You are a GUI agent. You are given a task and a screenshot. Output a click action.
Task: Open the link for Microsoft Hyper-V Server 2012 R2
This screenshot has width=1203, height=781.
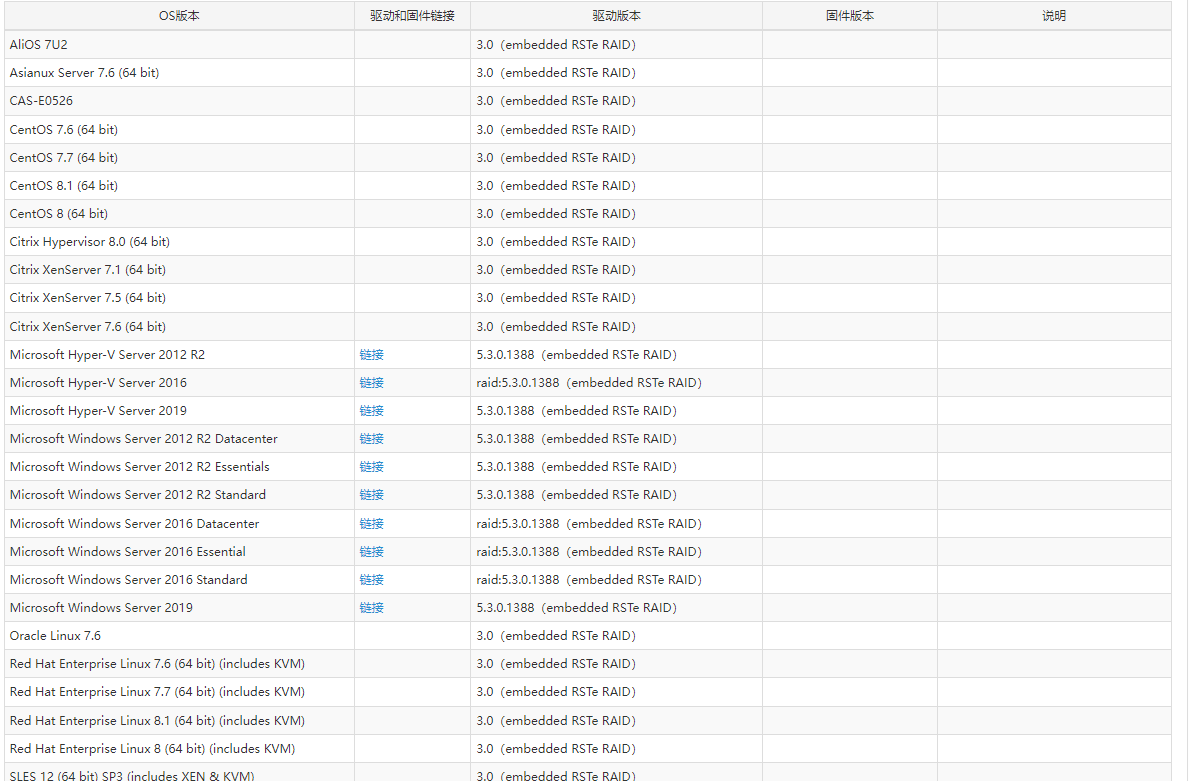coord(371,355)
